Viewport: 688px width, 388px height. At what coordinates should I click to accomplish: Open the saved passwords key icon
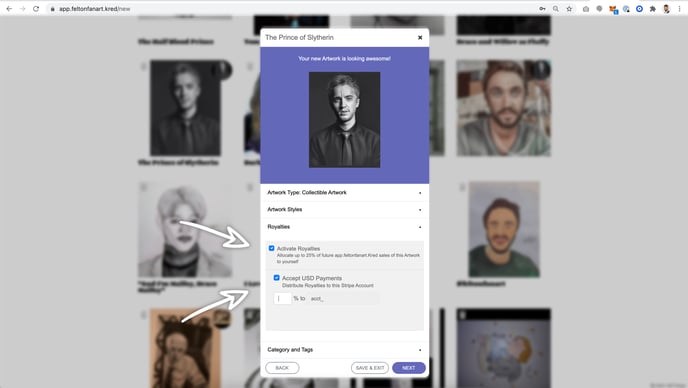[542, 9]
